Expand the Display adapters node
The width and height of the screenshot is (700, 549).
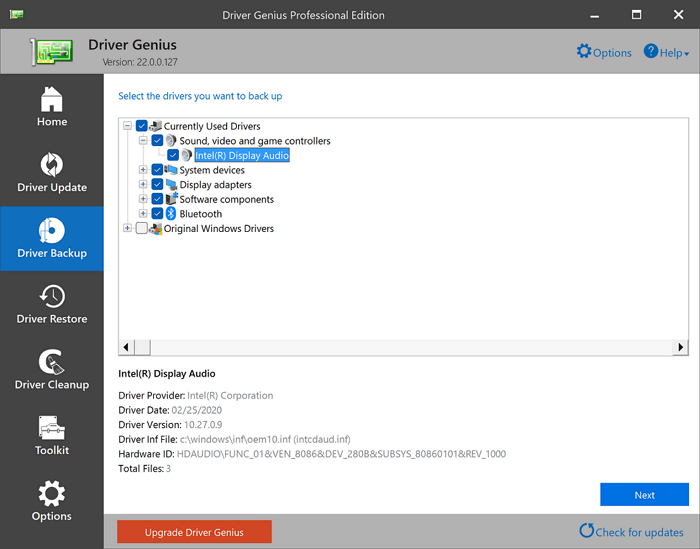click(144, 185)
